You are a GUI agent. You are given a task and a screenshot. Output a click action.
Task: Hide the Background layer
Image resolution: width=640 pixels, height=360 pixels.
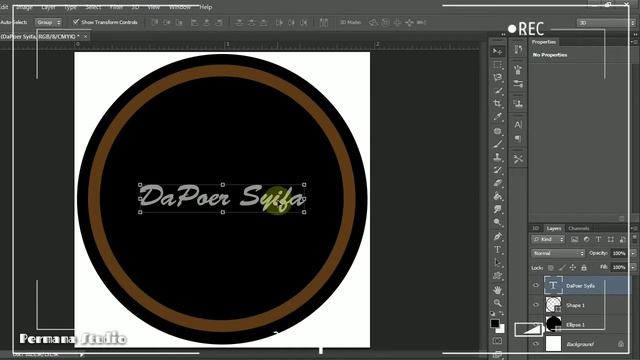tap(536, 344)
